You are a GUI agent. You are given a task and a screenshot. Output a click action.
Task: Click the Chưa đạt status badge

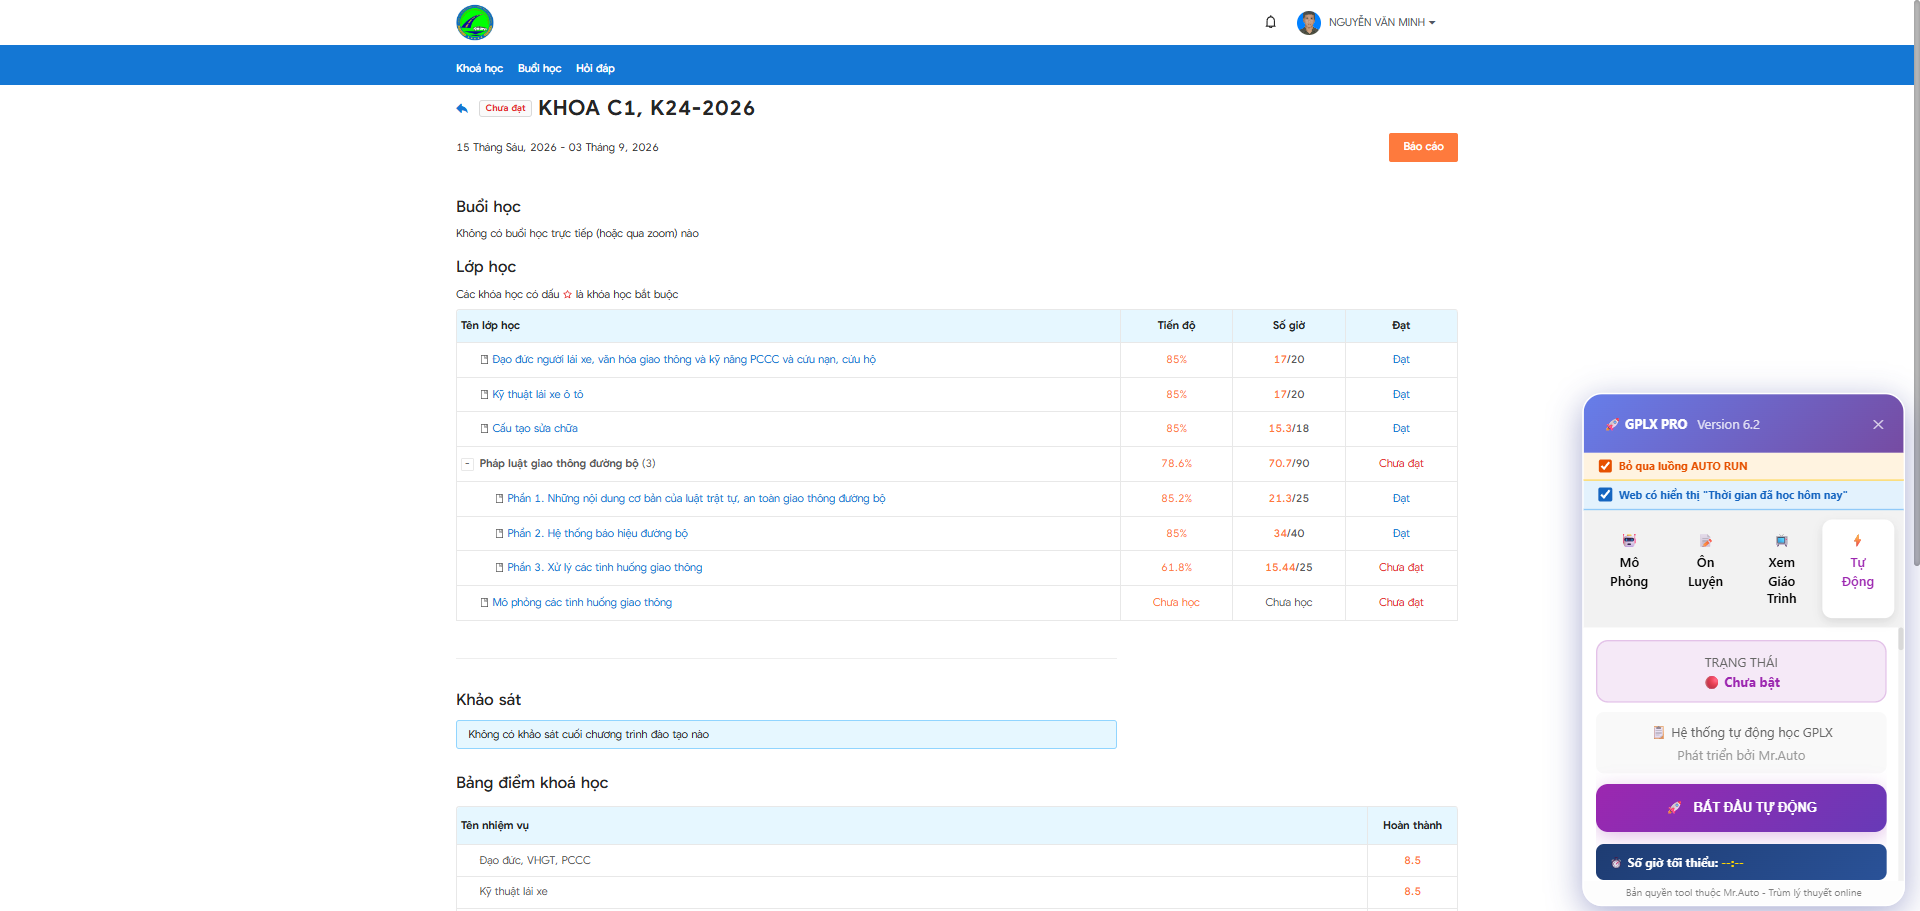pos(505,108)
